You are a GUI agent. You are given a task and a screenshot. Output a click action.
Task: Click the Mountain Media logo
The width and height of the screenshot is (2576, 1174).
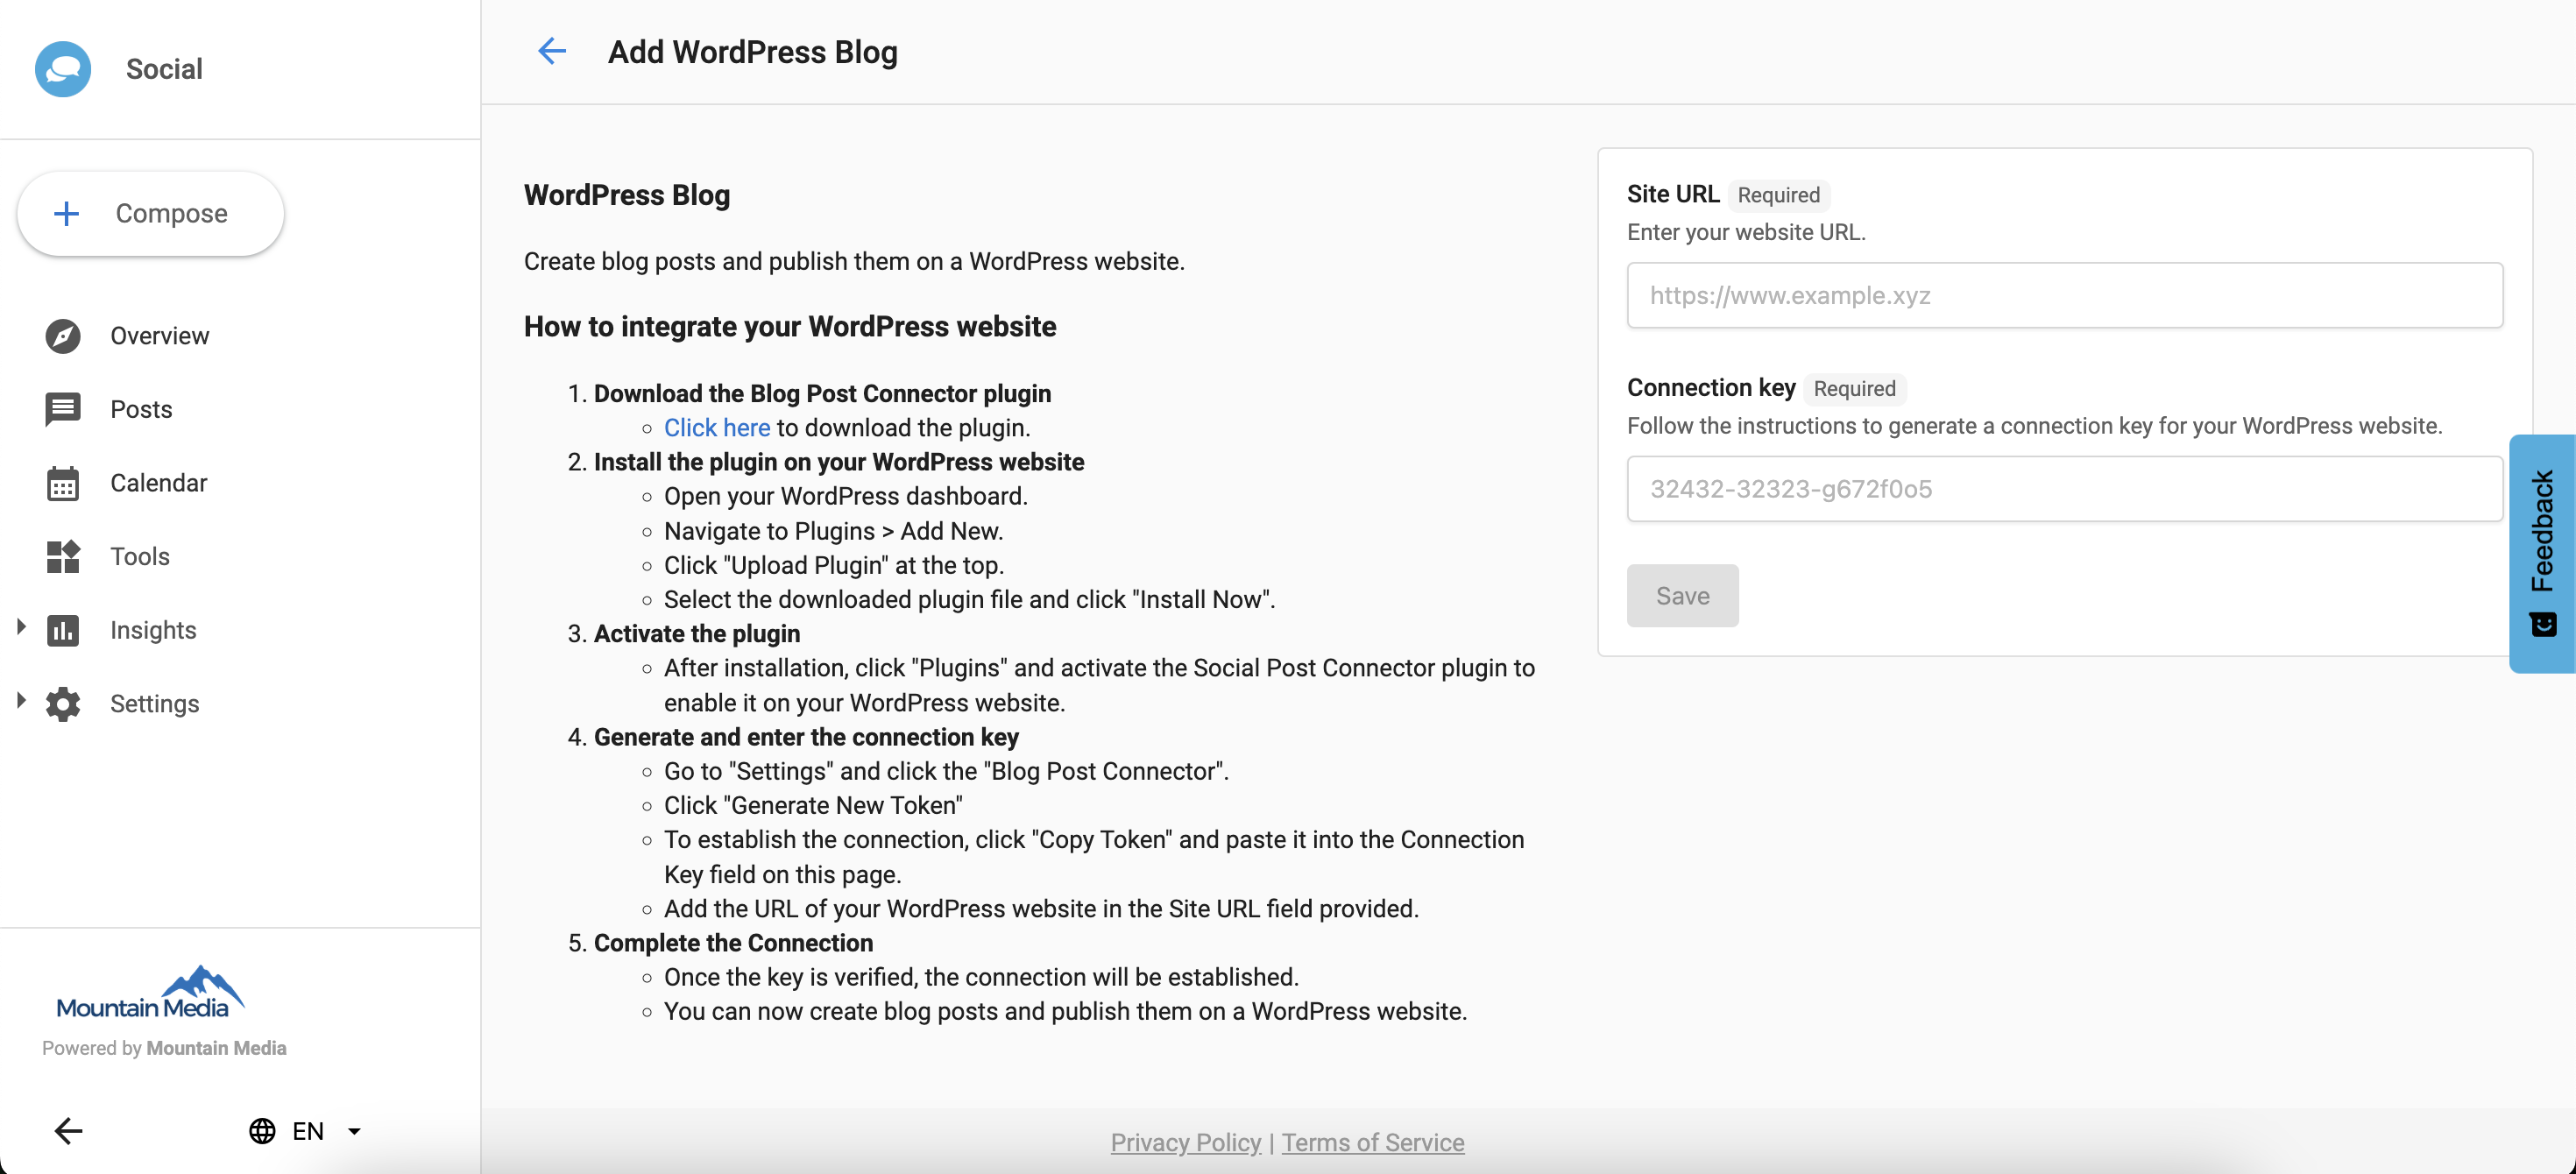click(x=150, y=992)
